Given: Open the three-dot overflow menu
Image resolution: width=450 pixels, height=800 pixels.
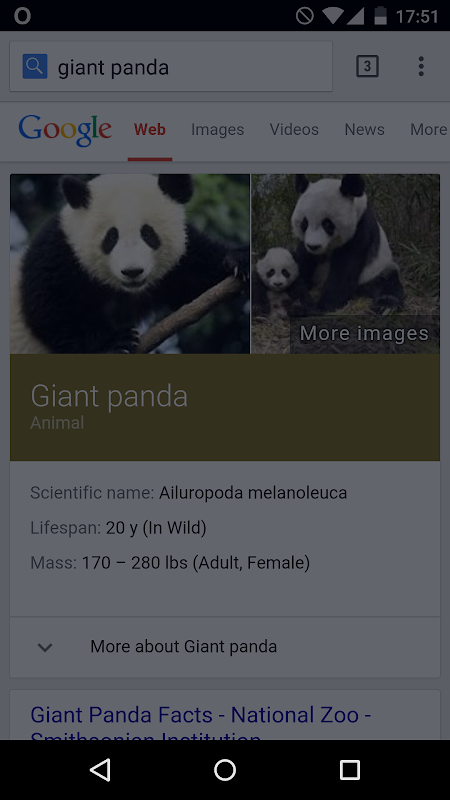Looking at the screenshot, I should click(x=421, y=66).
